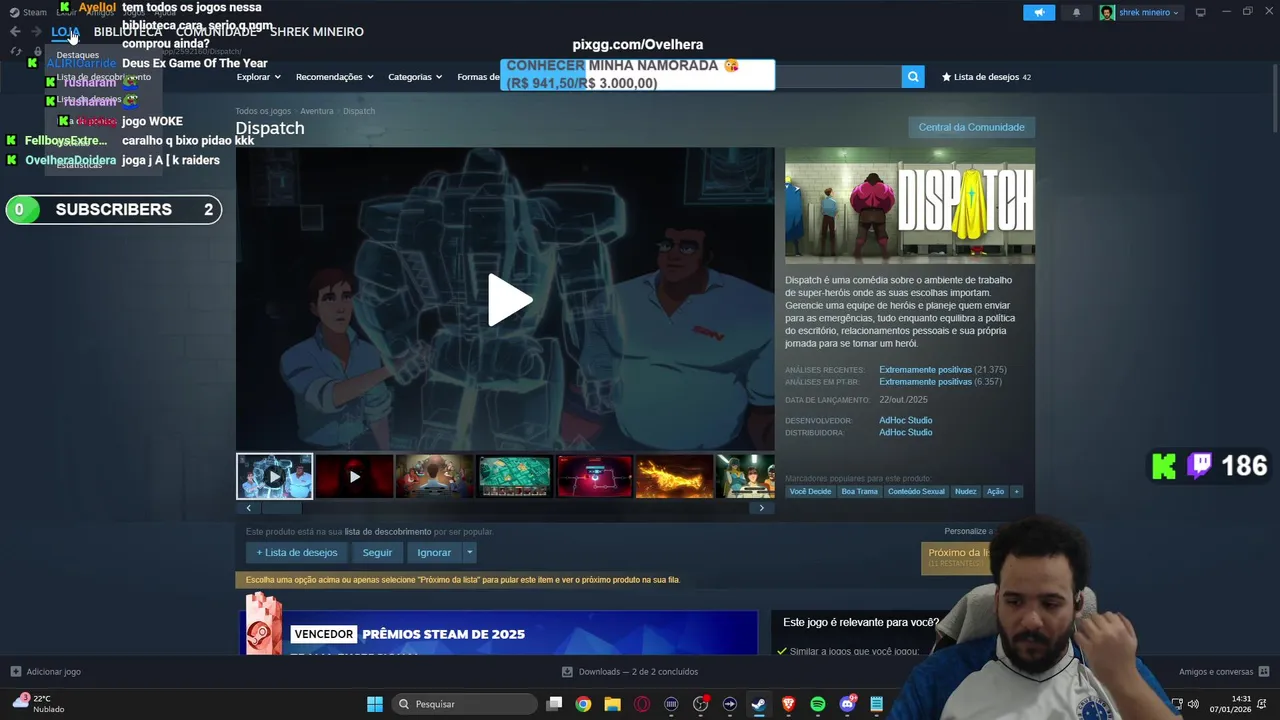
Task: Open publisher AdHoc Studio link
Action: [x=905, y=432]
